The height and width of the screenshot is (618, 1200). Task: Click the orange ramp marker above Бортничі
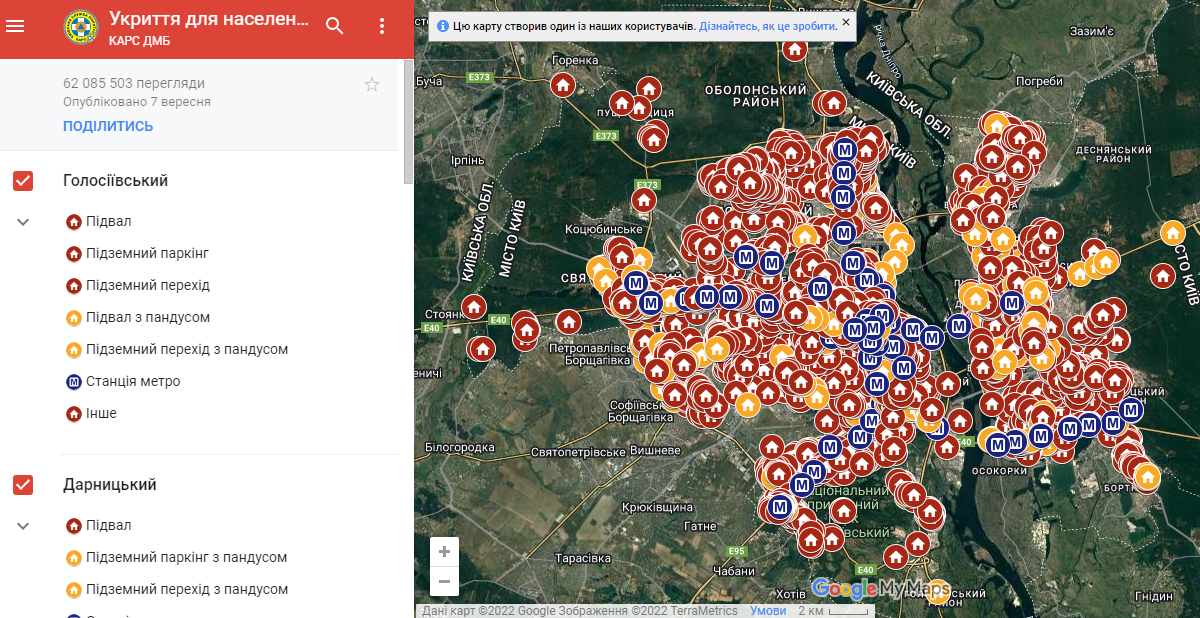[x=1146, y=477]
